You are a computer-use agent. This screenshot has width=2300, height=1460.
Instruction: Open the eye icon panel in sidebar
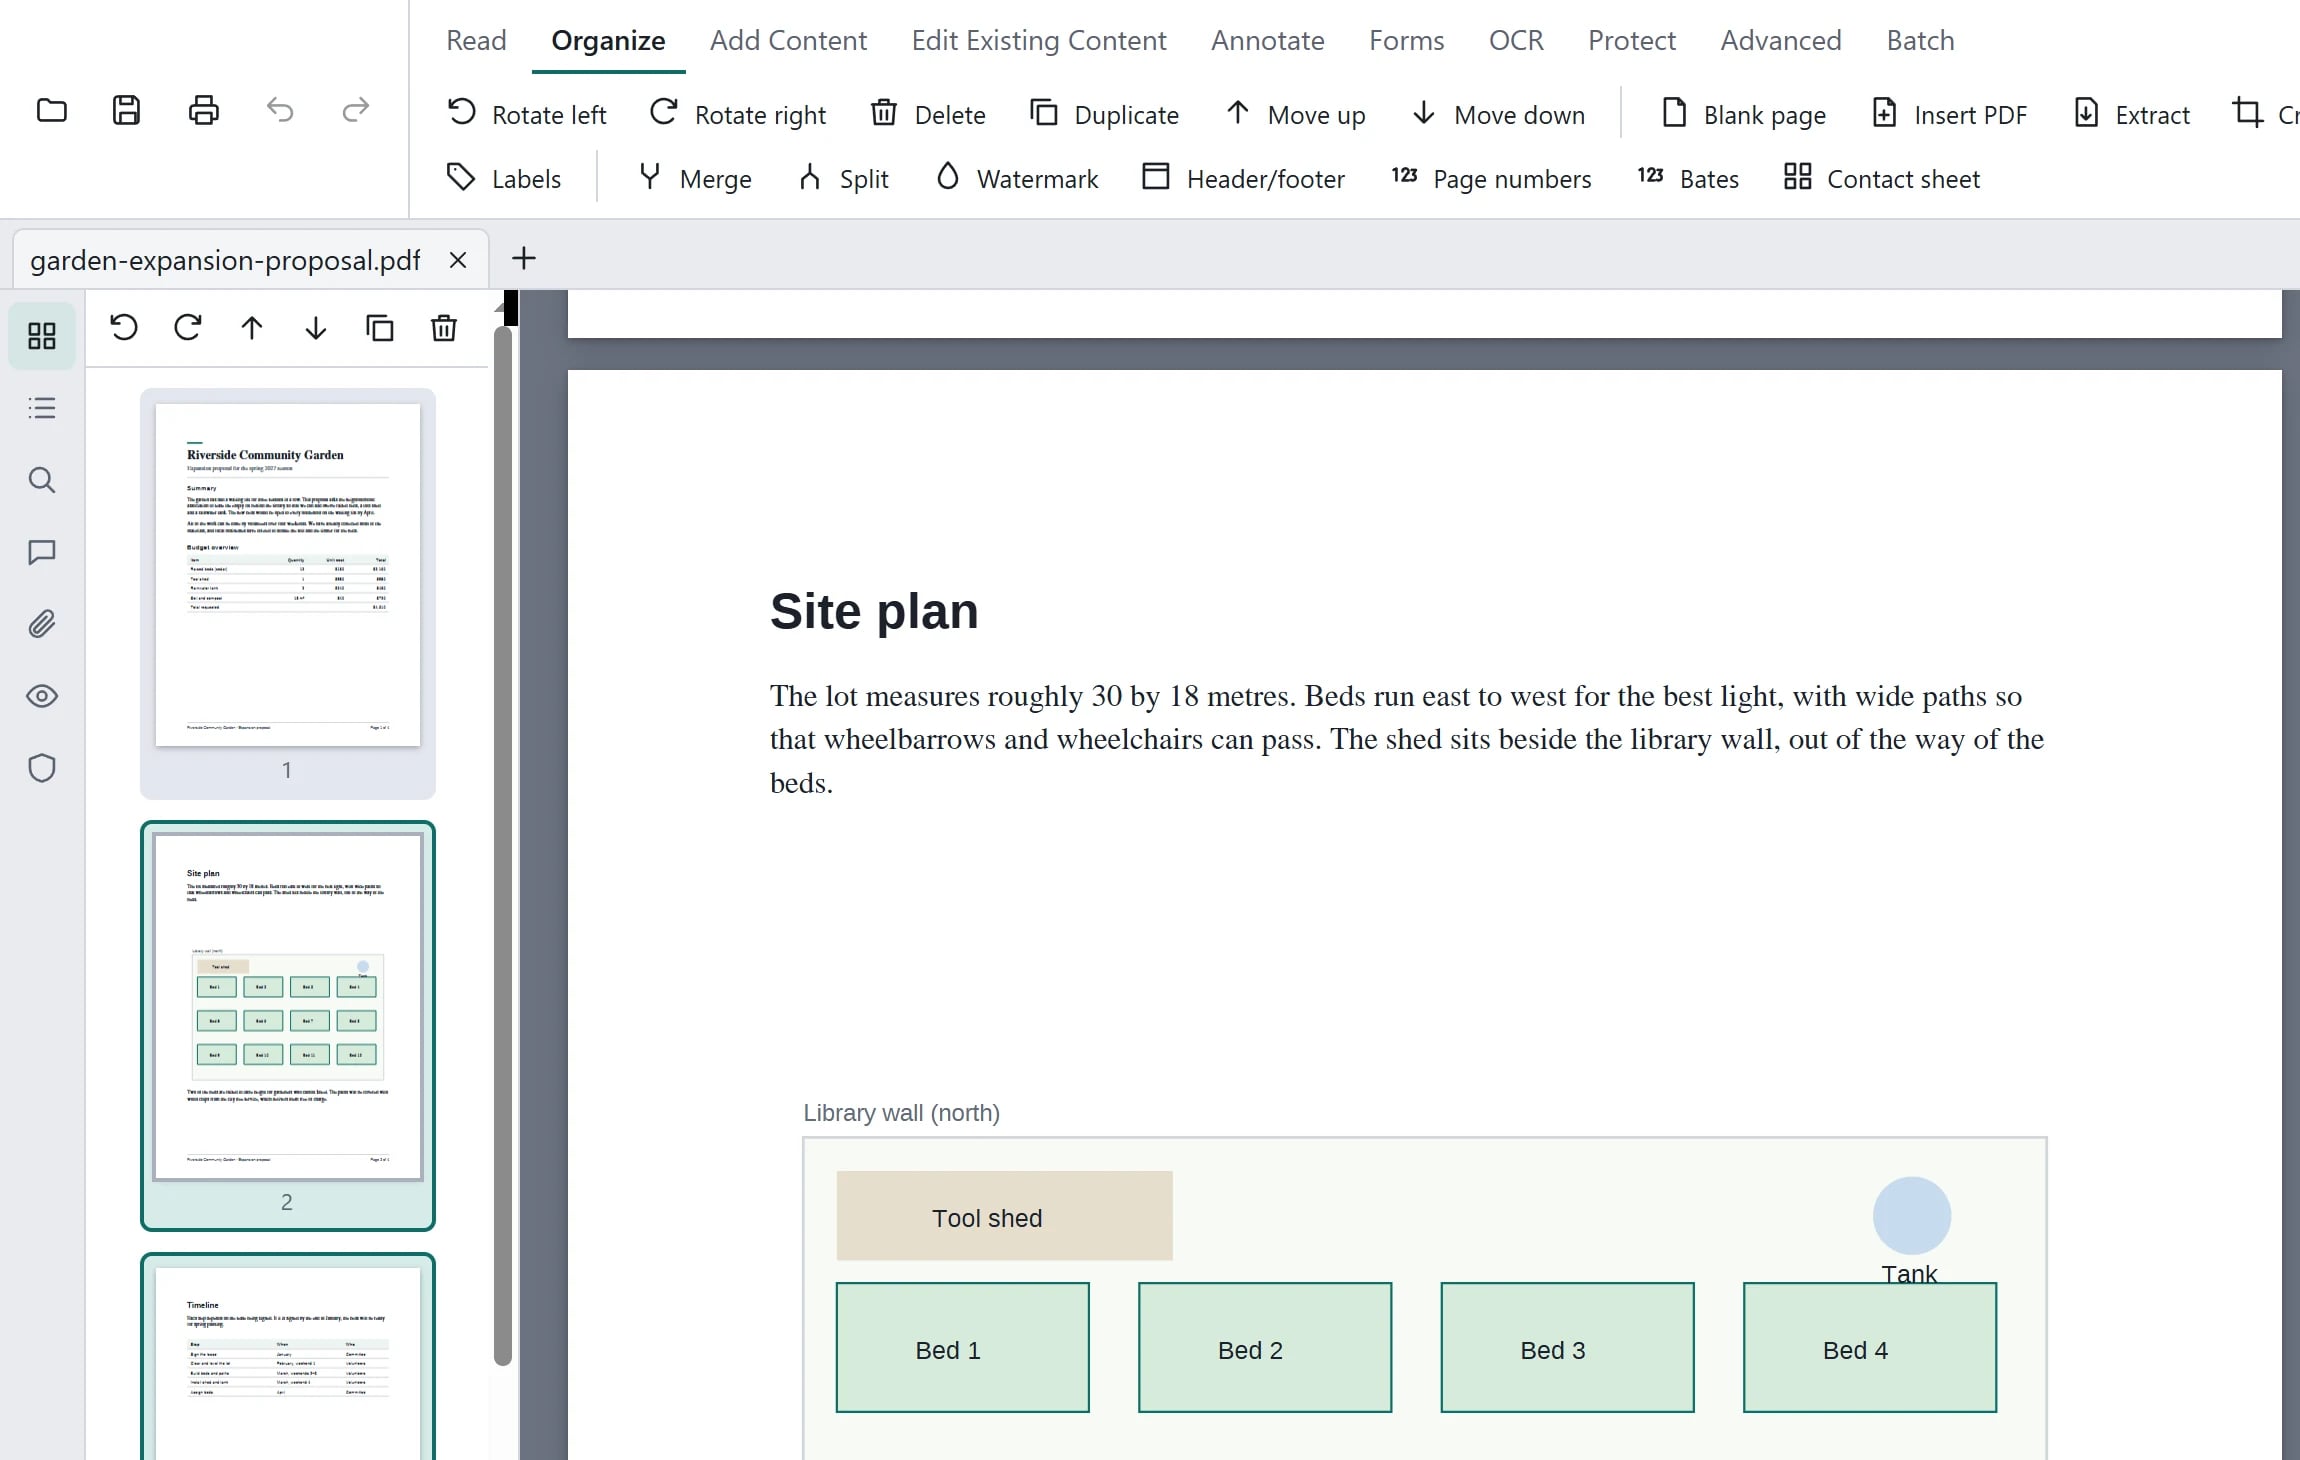tap(42, 696)
